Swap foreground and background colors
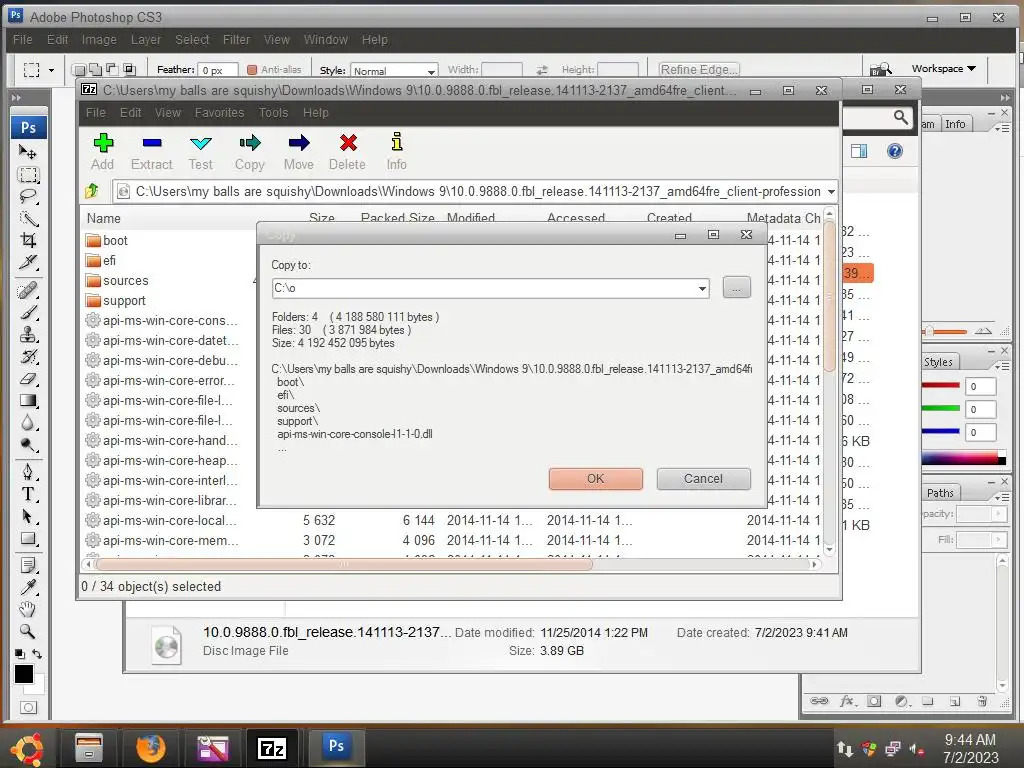Image resolution: width=1024 pixels, height=768 pixels. click(37, 654)
